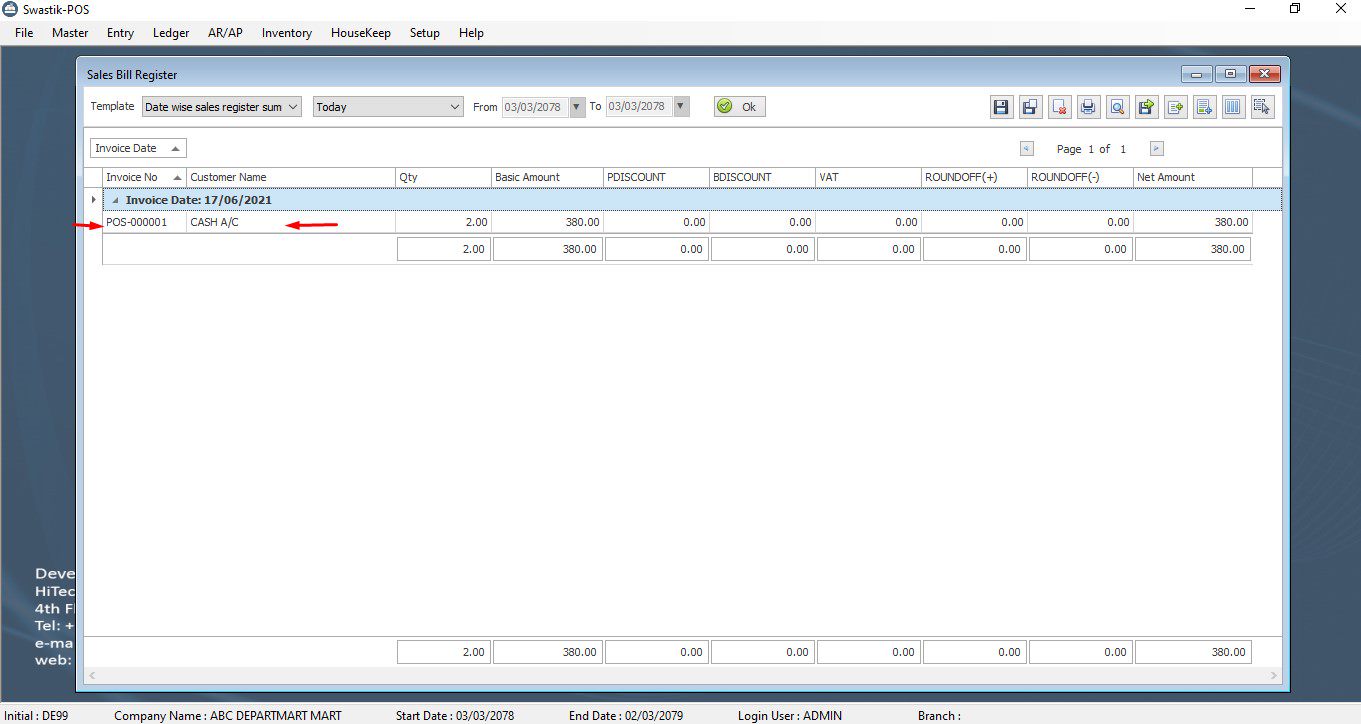The height and width of the screenshot is (724, 1361).
Task: Open print preview magnifier icon
Action: [1118, 107]
